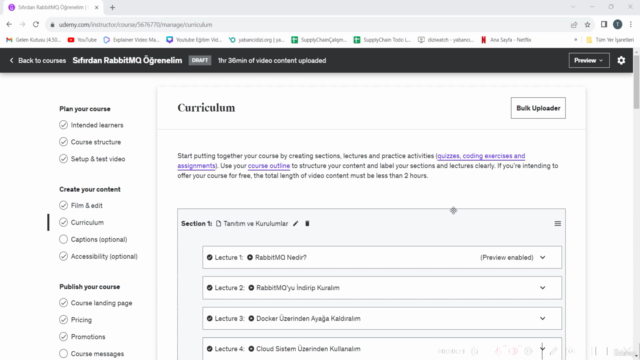
Task: Open the diziwatch - yabancı bookmark
Action: click(x=446, y=40)
